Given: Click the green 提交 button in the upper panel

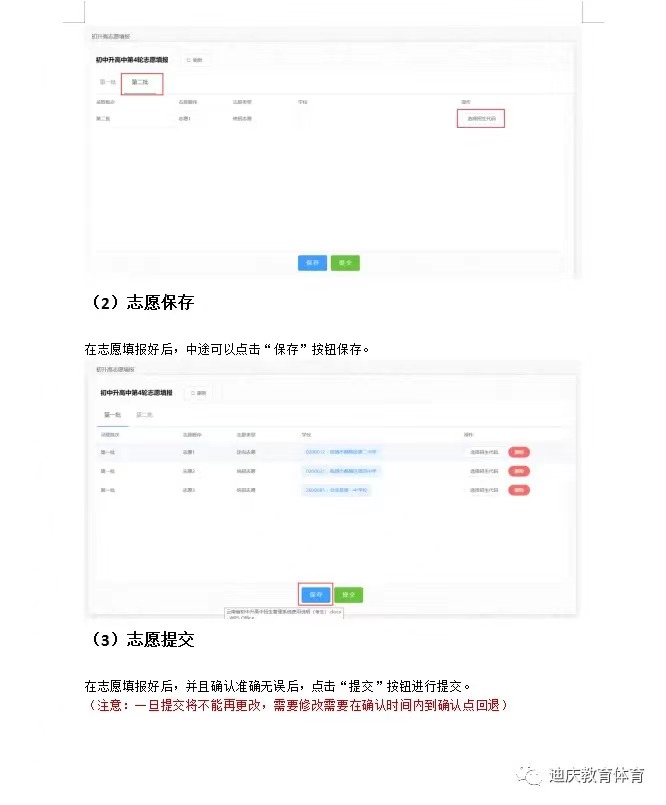Looking at the screenshot, I should pyautogui.click(x=345, y=262).
